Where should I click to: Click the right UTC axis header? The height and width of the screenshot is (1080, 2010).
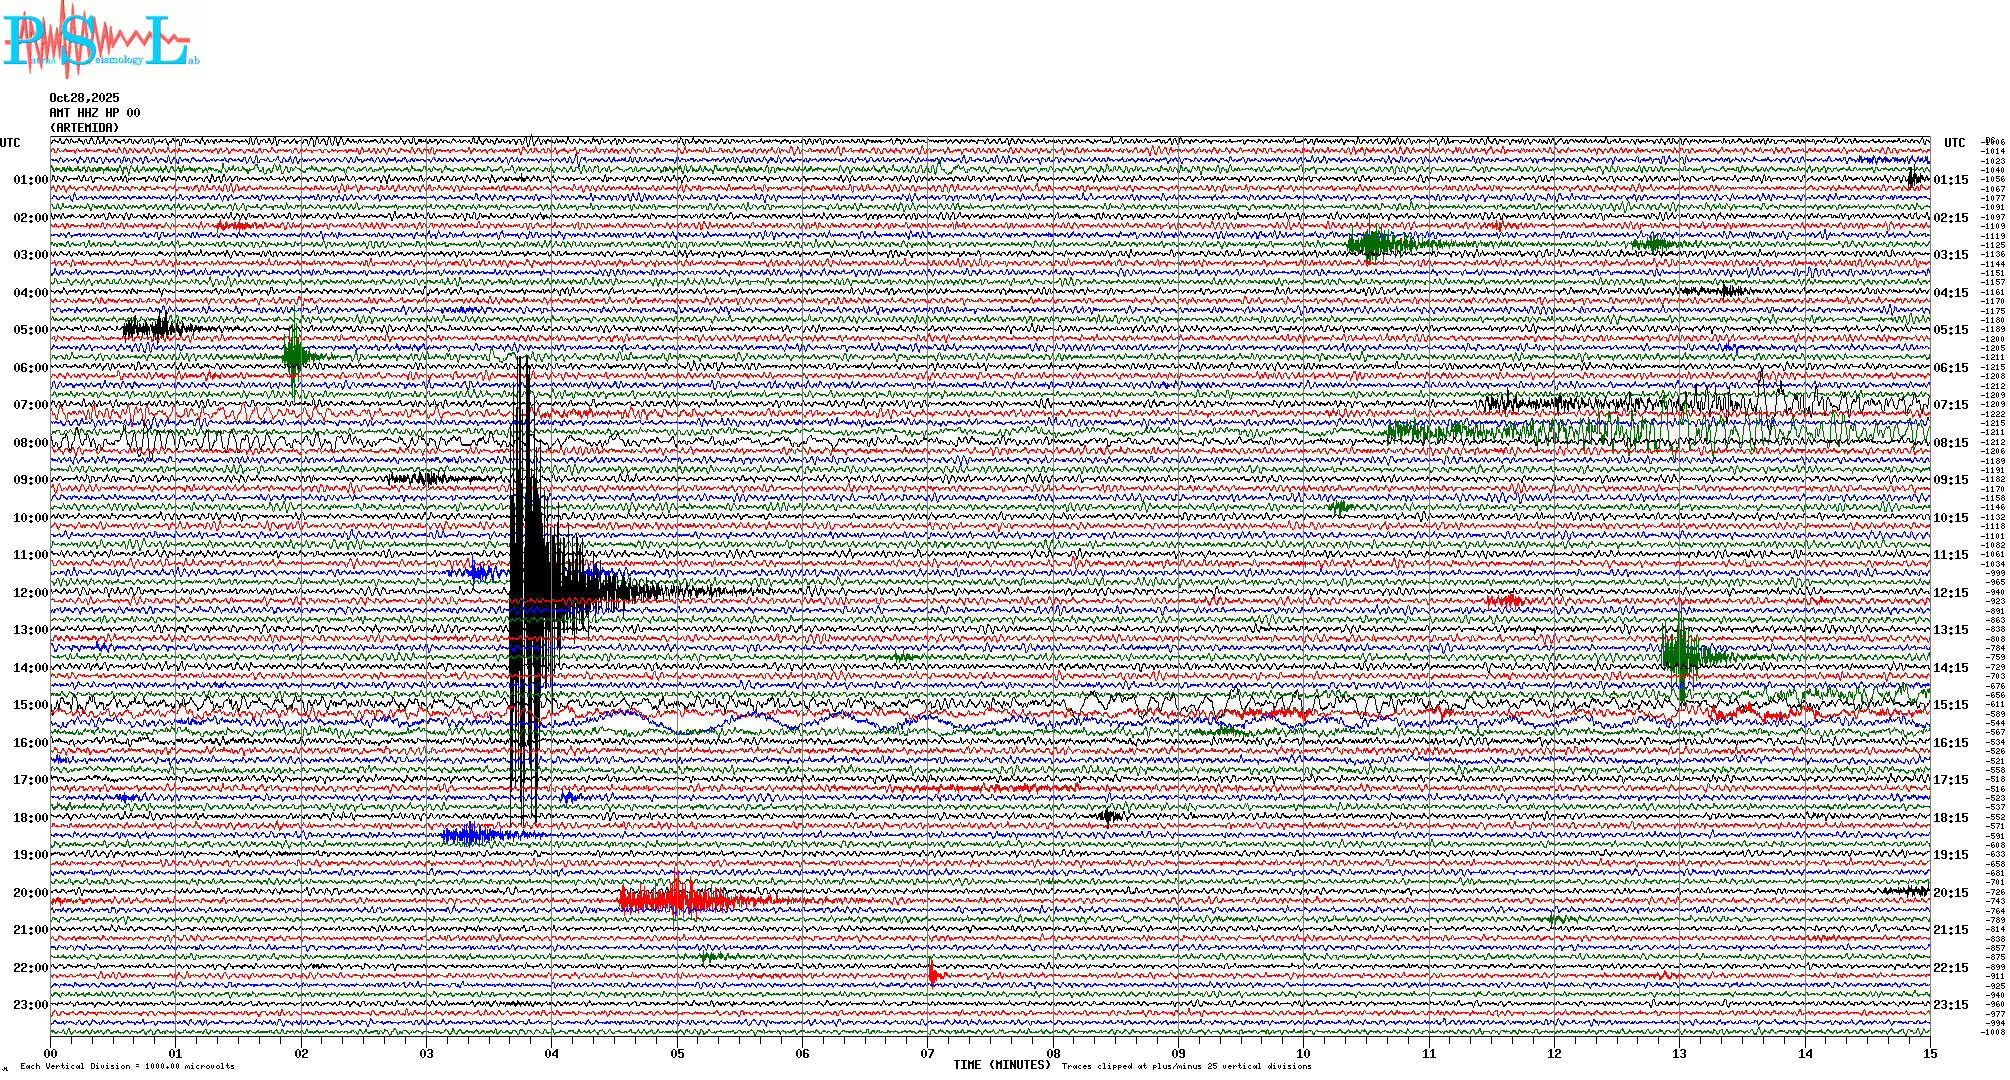pos(1954,143)
